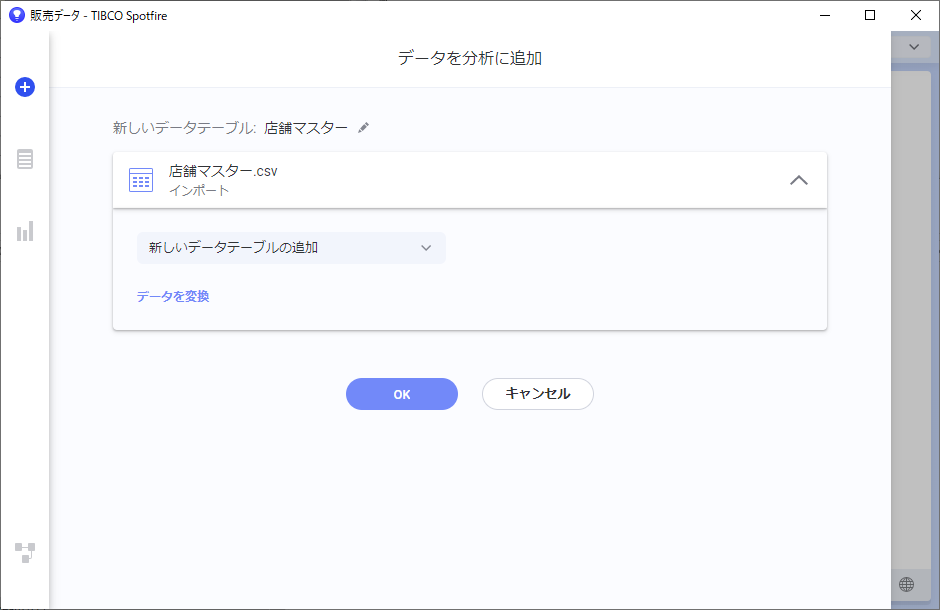
Task: Click the table icon beside 店舗マスター.csv
Action: click(141, 180)
